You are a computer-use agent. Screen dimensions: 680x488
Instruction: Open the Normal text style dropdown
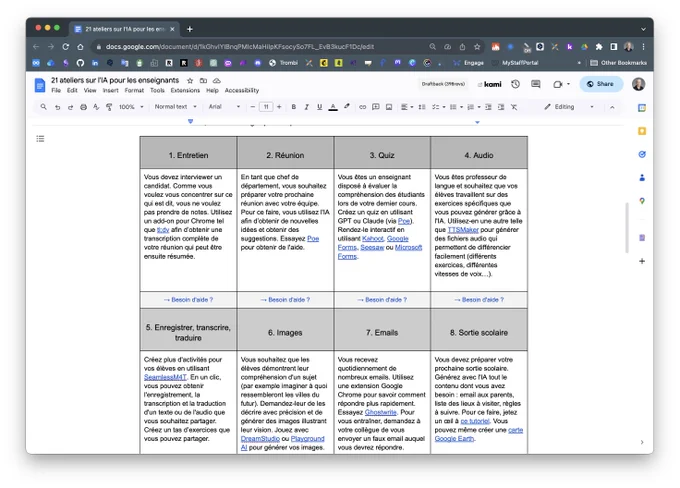(x=175, y=107)
